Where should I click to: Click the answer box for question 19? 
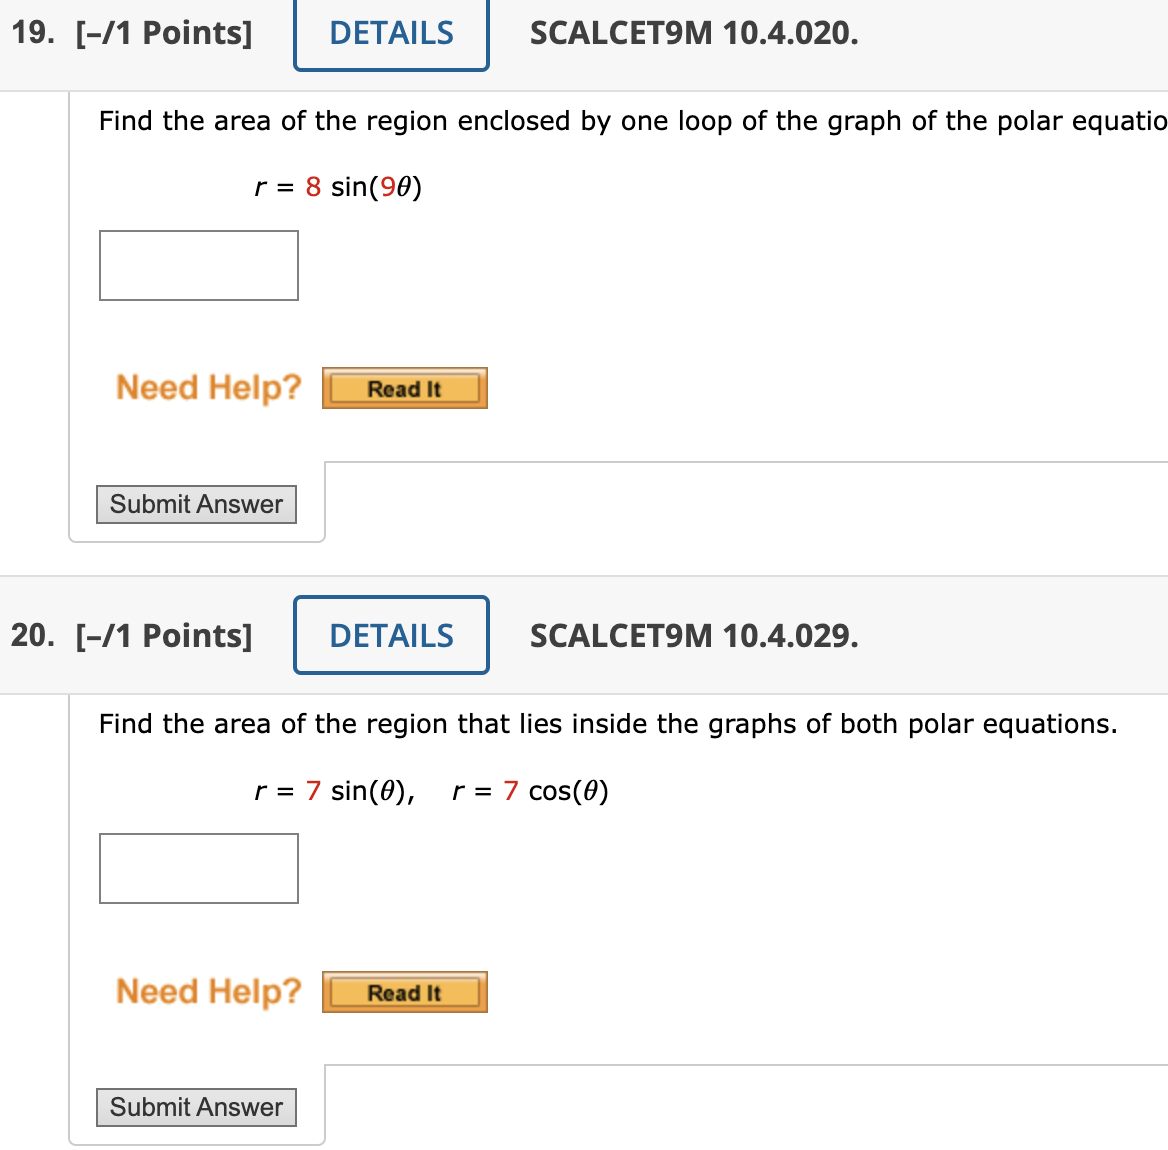pos(198,265)
